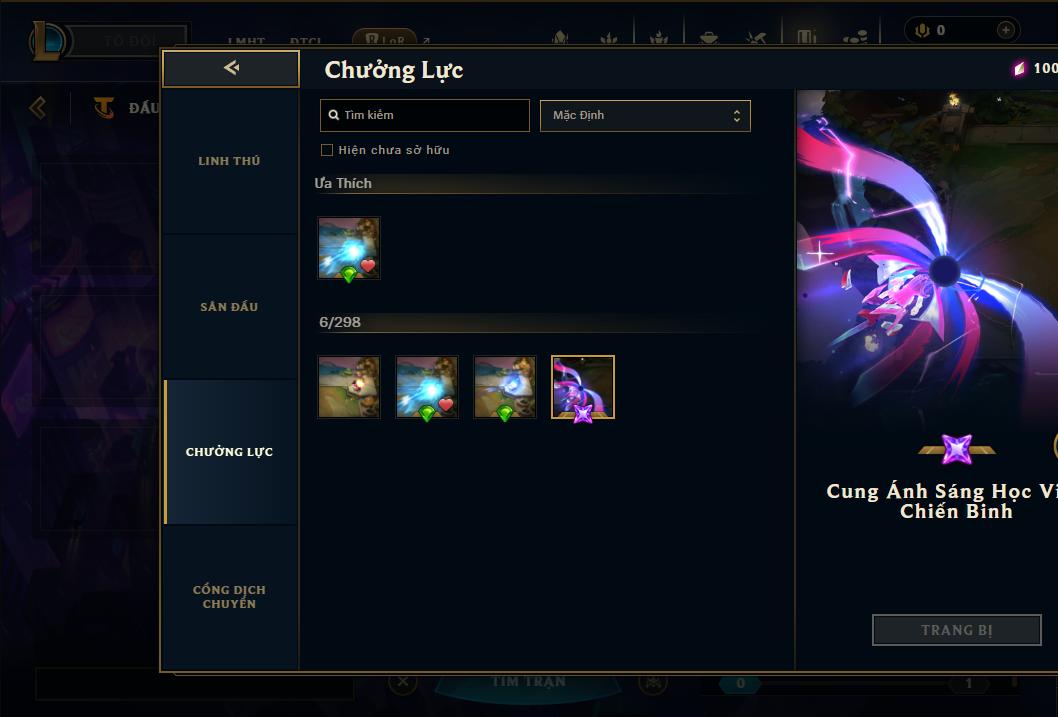This screenshot has height=717, width=1058.
Task: Open the LINH THÚ tab
Action: coord(229,161)
